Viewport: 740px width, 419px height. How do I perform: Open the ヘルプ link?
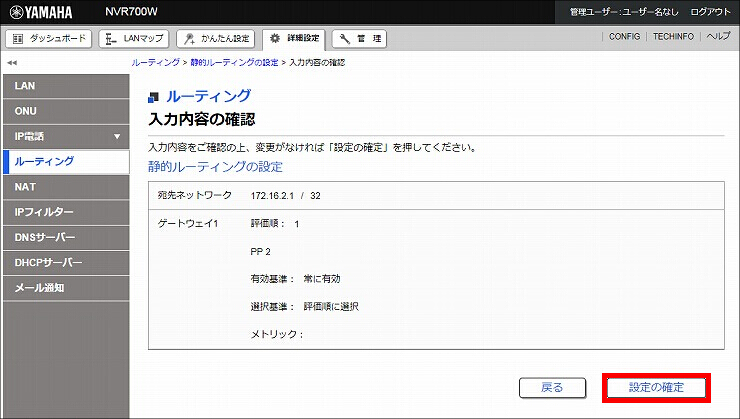[x=718, y=36]
